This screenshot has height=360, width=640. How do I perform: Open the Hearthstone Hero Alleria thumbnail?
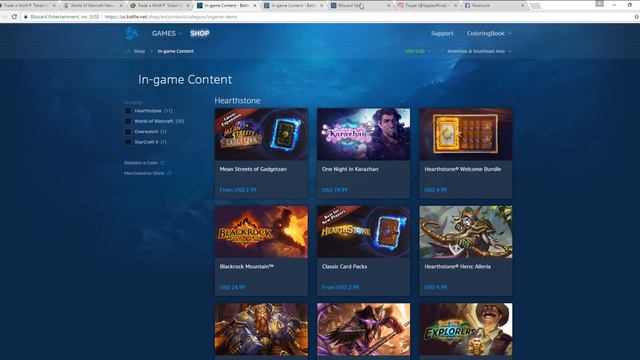(466, 232)
